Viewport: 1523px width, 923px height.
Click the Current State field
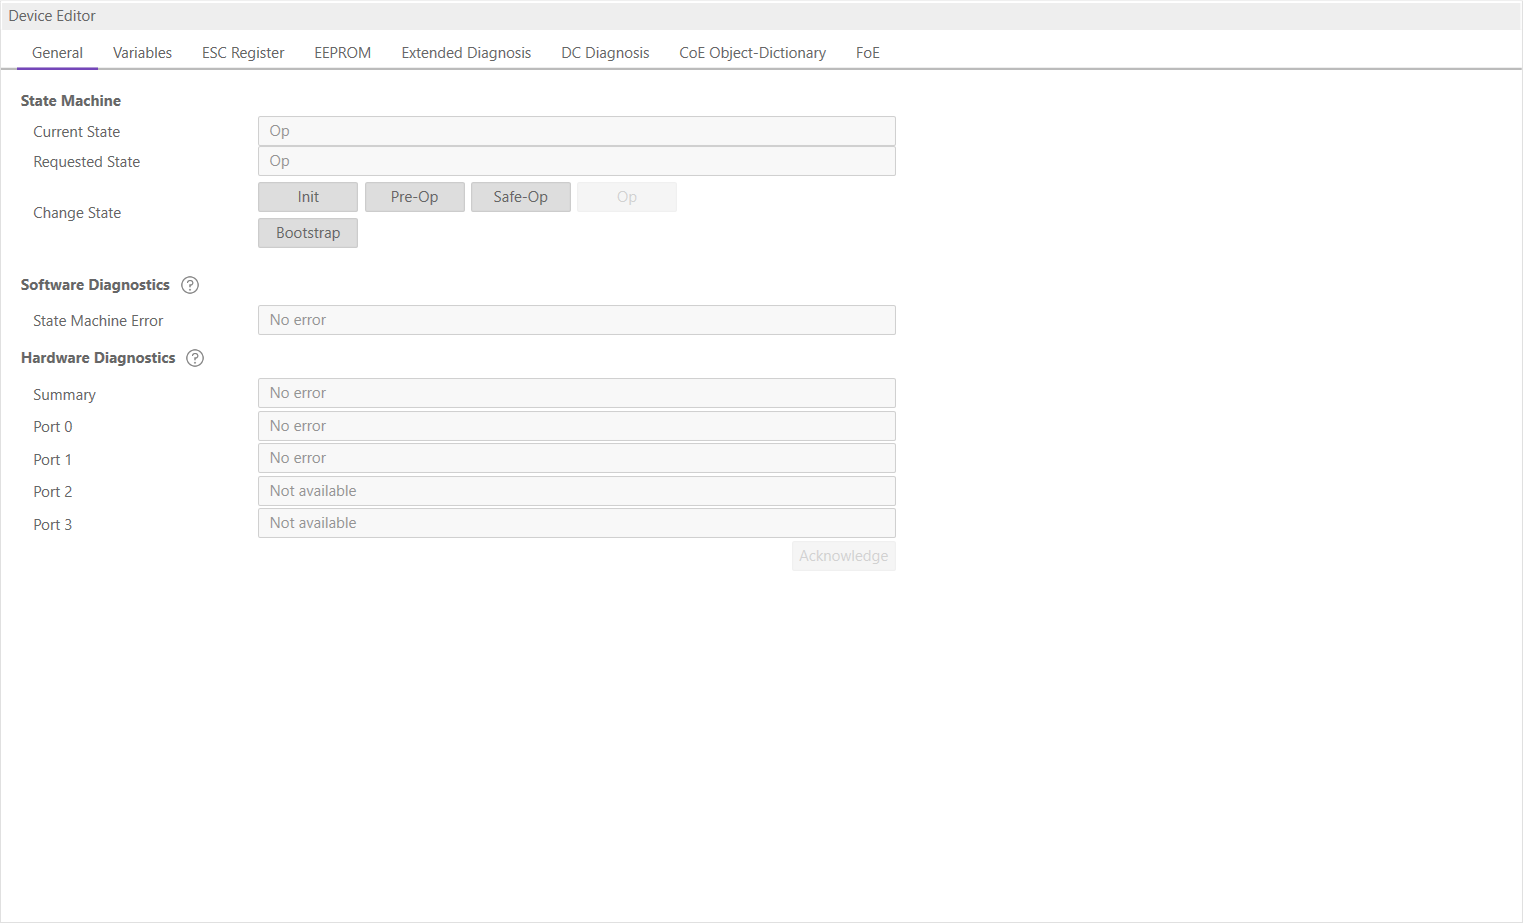coord(576,131)
